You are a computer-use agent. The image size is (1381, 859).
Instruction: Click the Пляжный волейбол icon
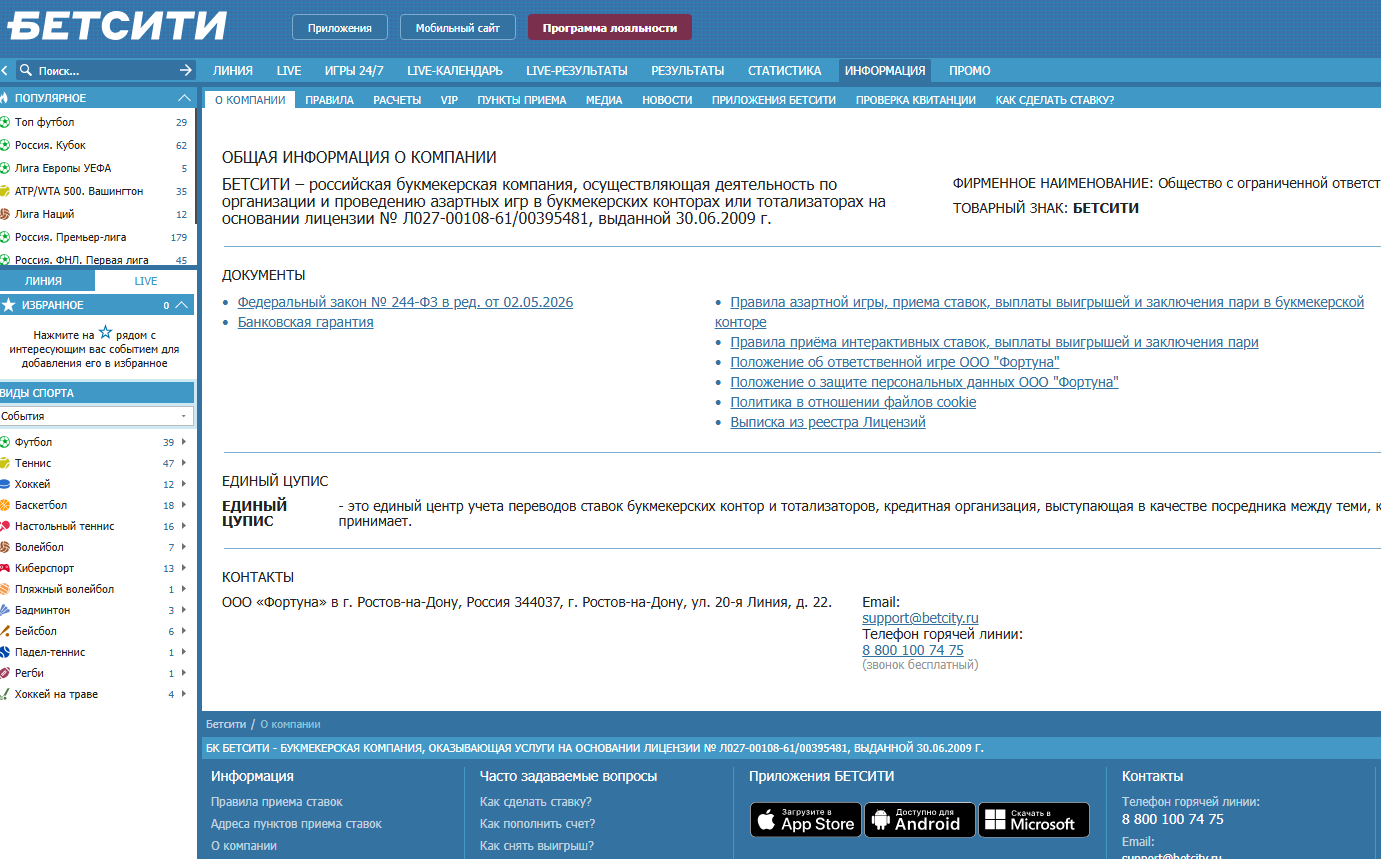[x=5, y=589]
